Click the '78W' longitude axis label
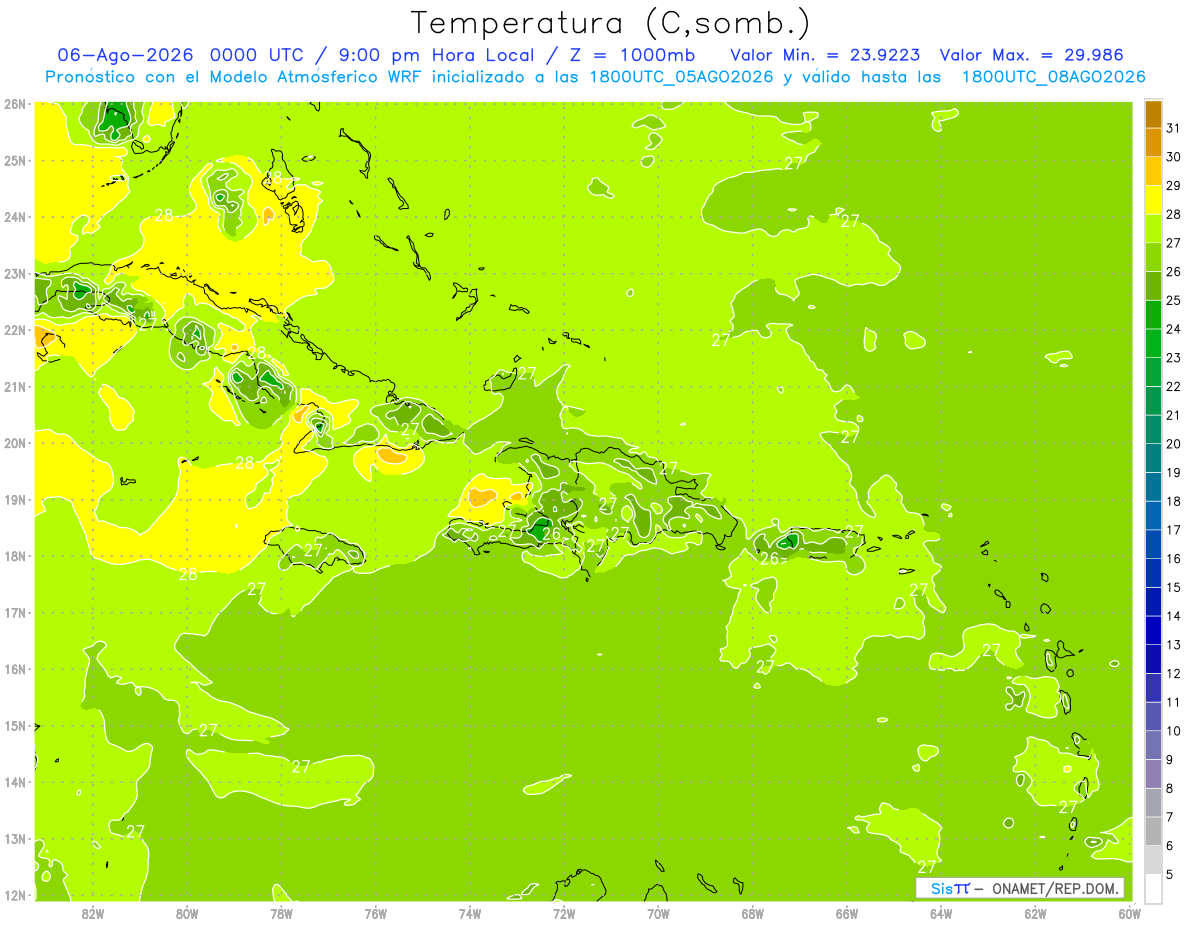Image resolution: width=1200 pixels, height=927 pixels. pyautogui.click(x=281, y=913)
